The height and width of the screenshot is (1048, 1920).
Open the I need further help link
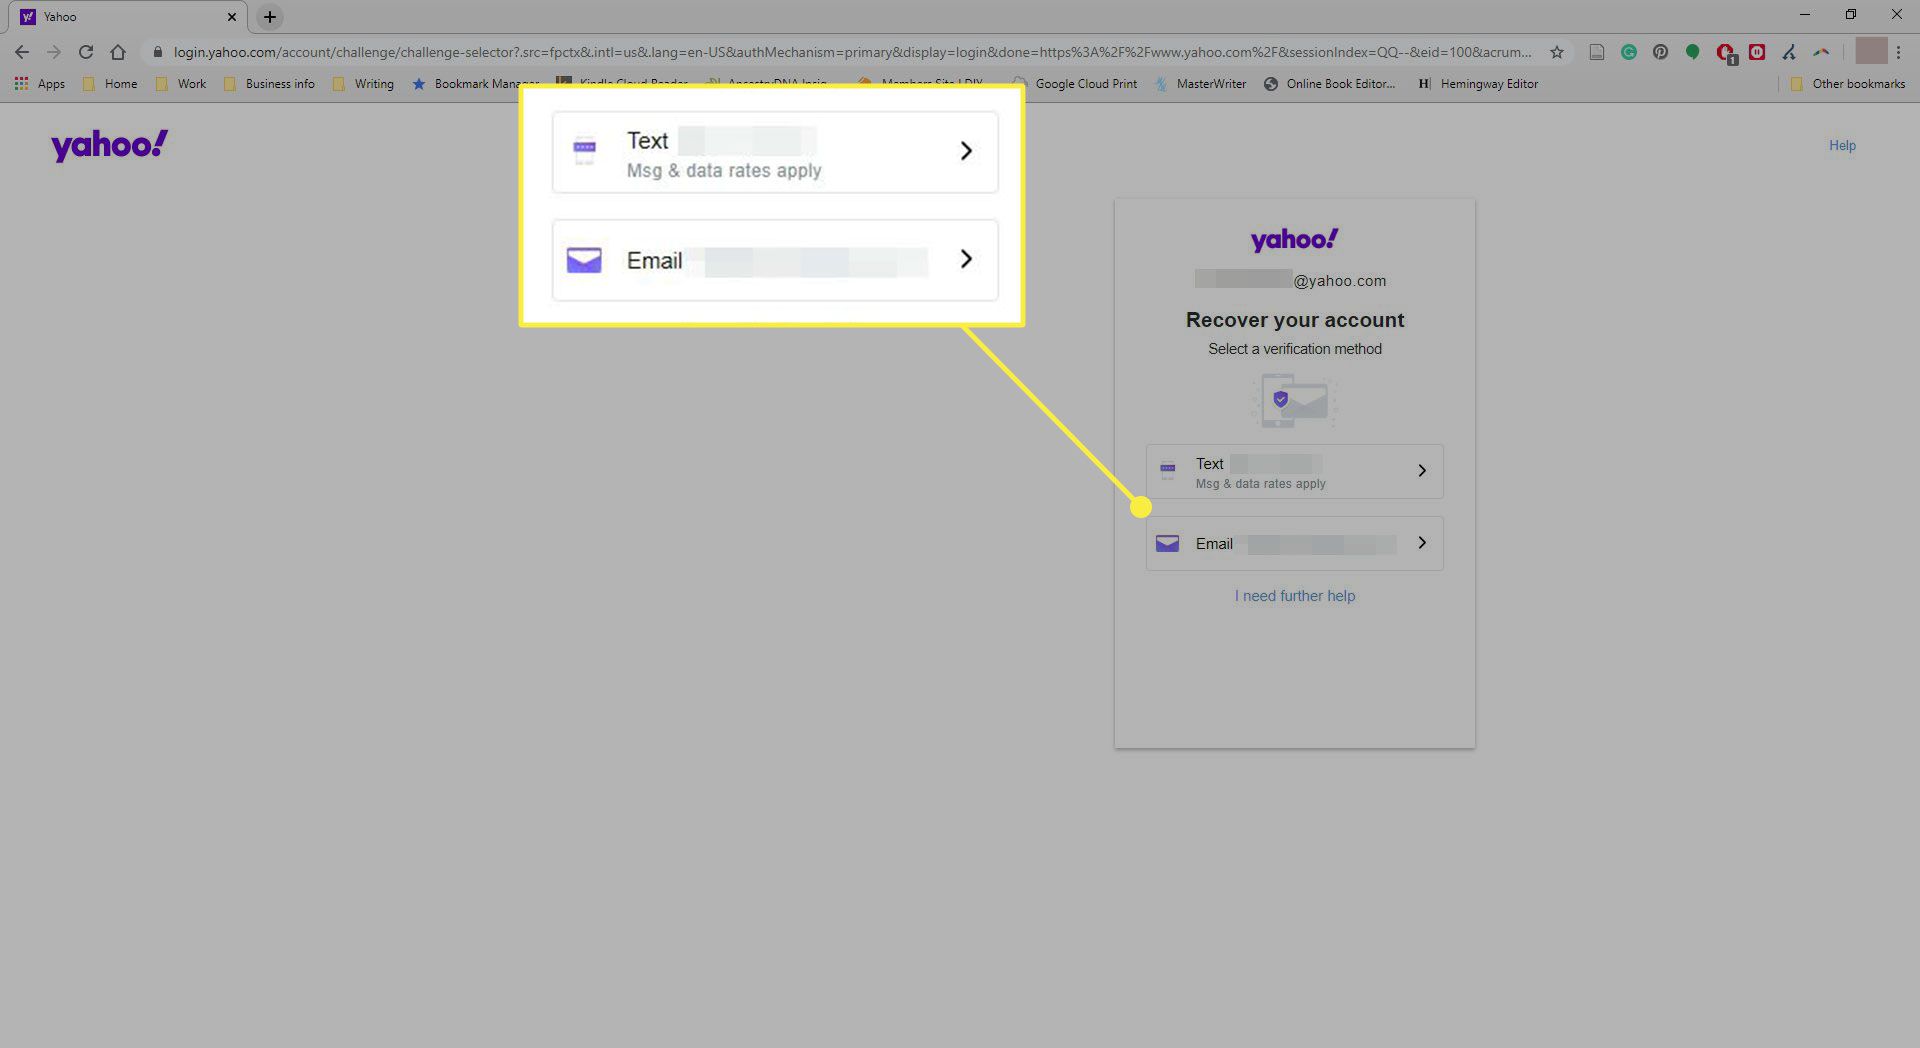tap(1294, 596)
